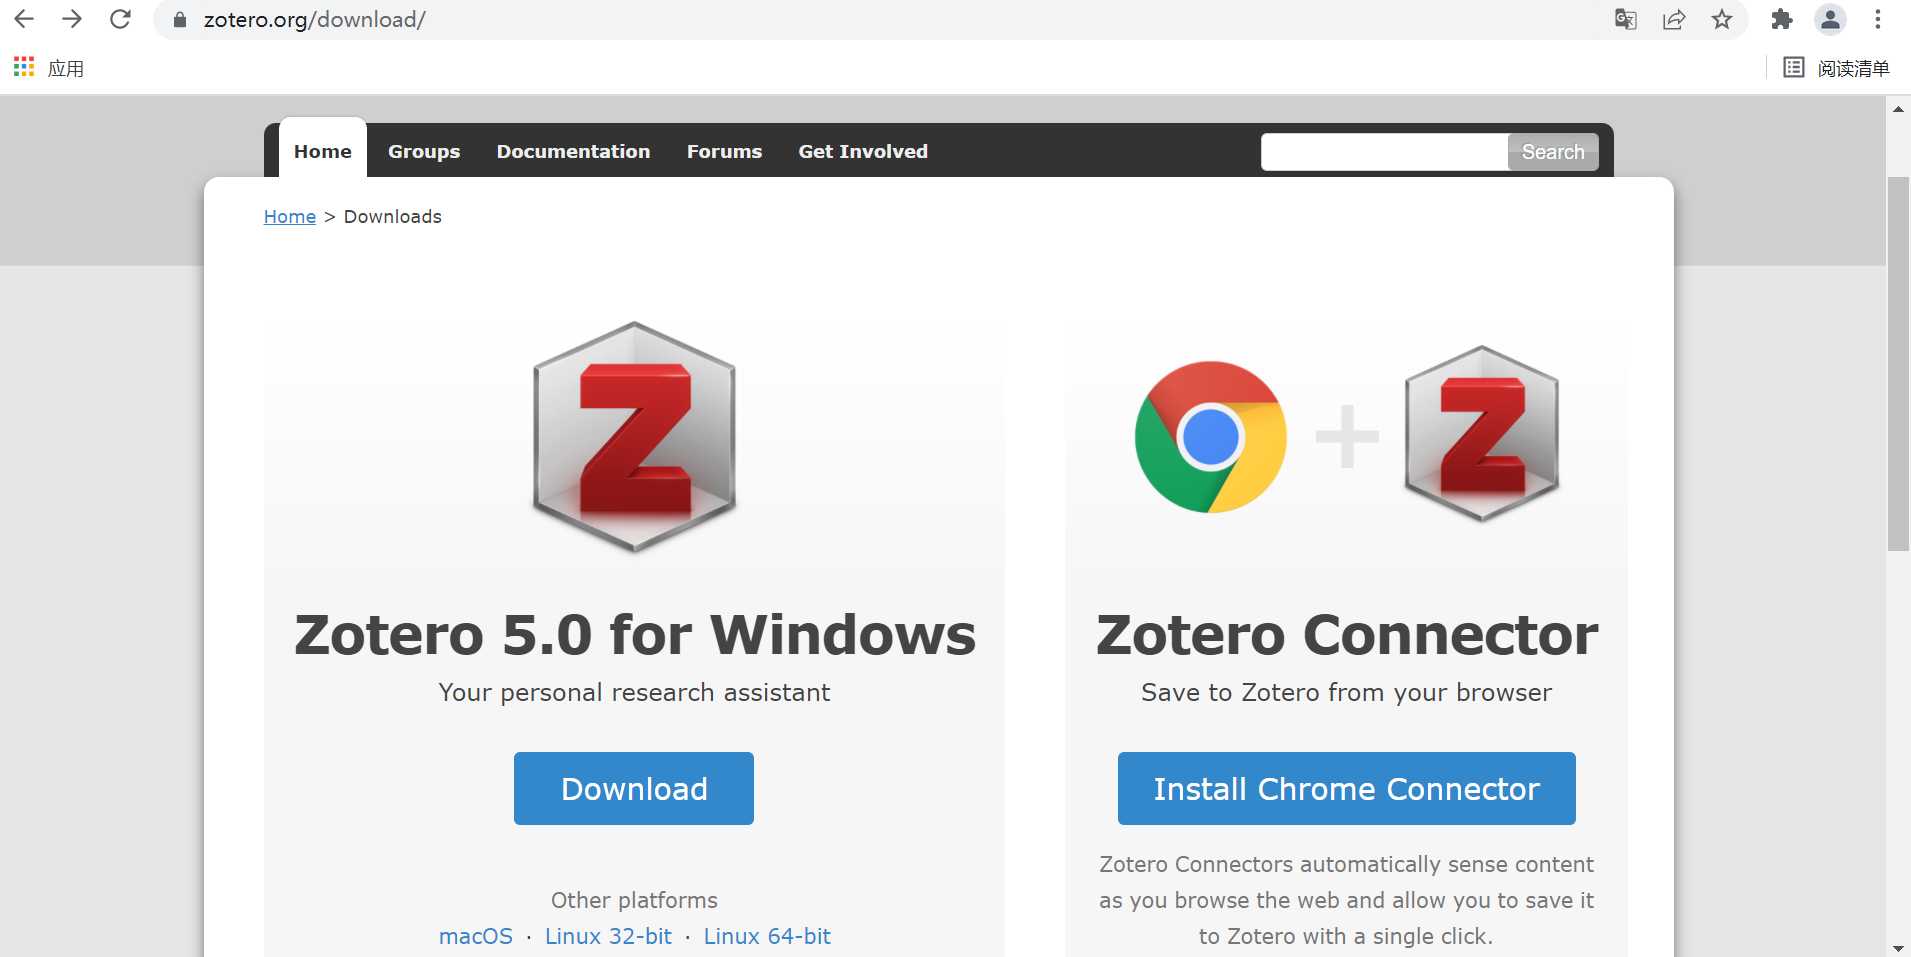1911x957 pixels.
Task: Go back using the browser back arrow
Action: pos(24,19)
